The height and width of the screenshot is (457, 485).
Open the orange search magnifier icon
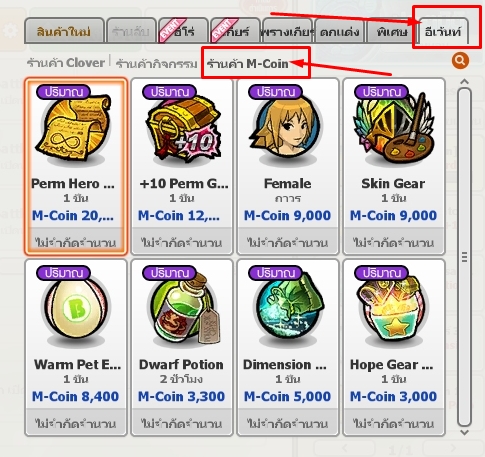pyautogui.click(x=460, y=61)
